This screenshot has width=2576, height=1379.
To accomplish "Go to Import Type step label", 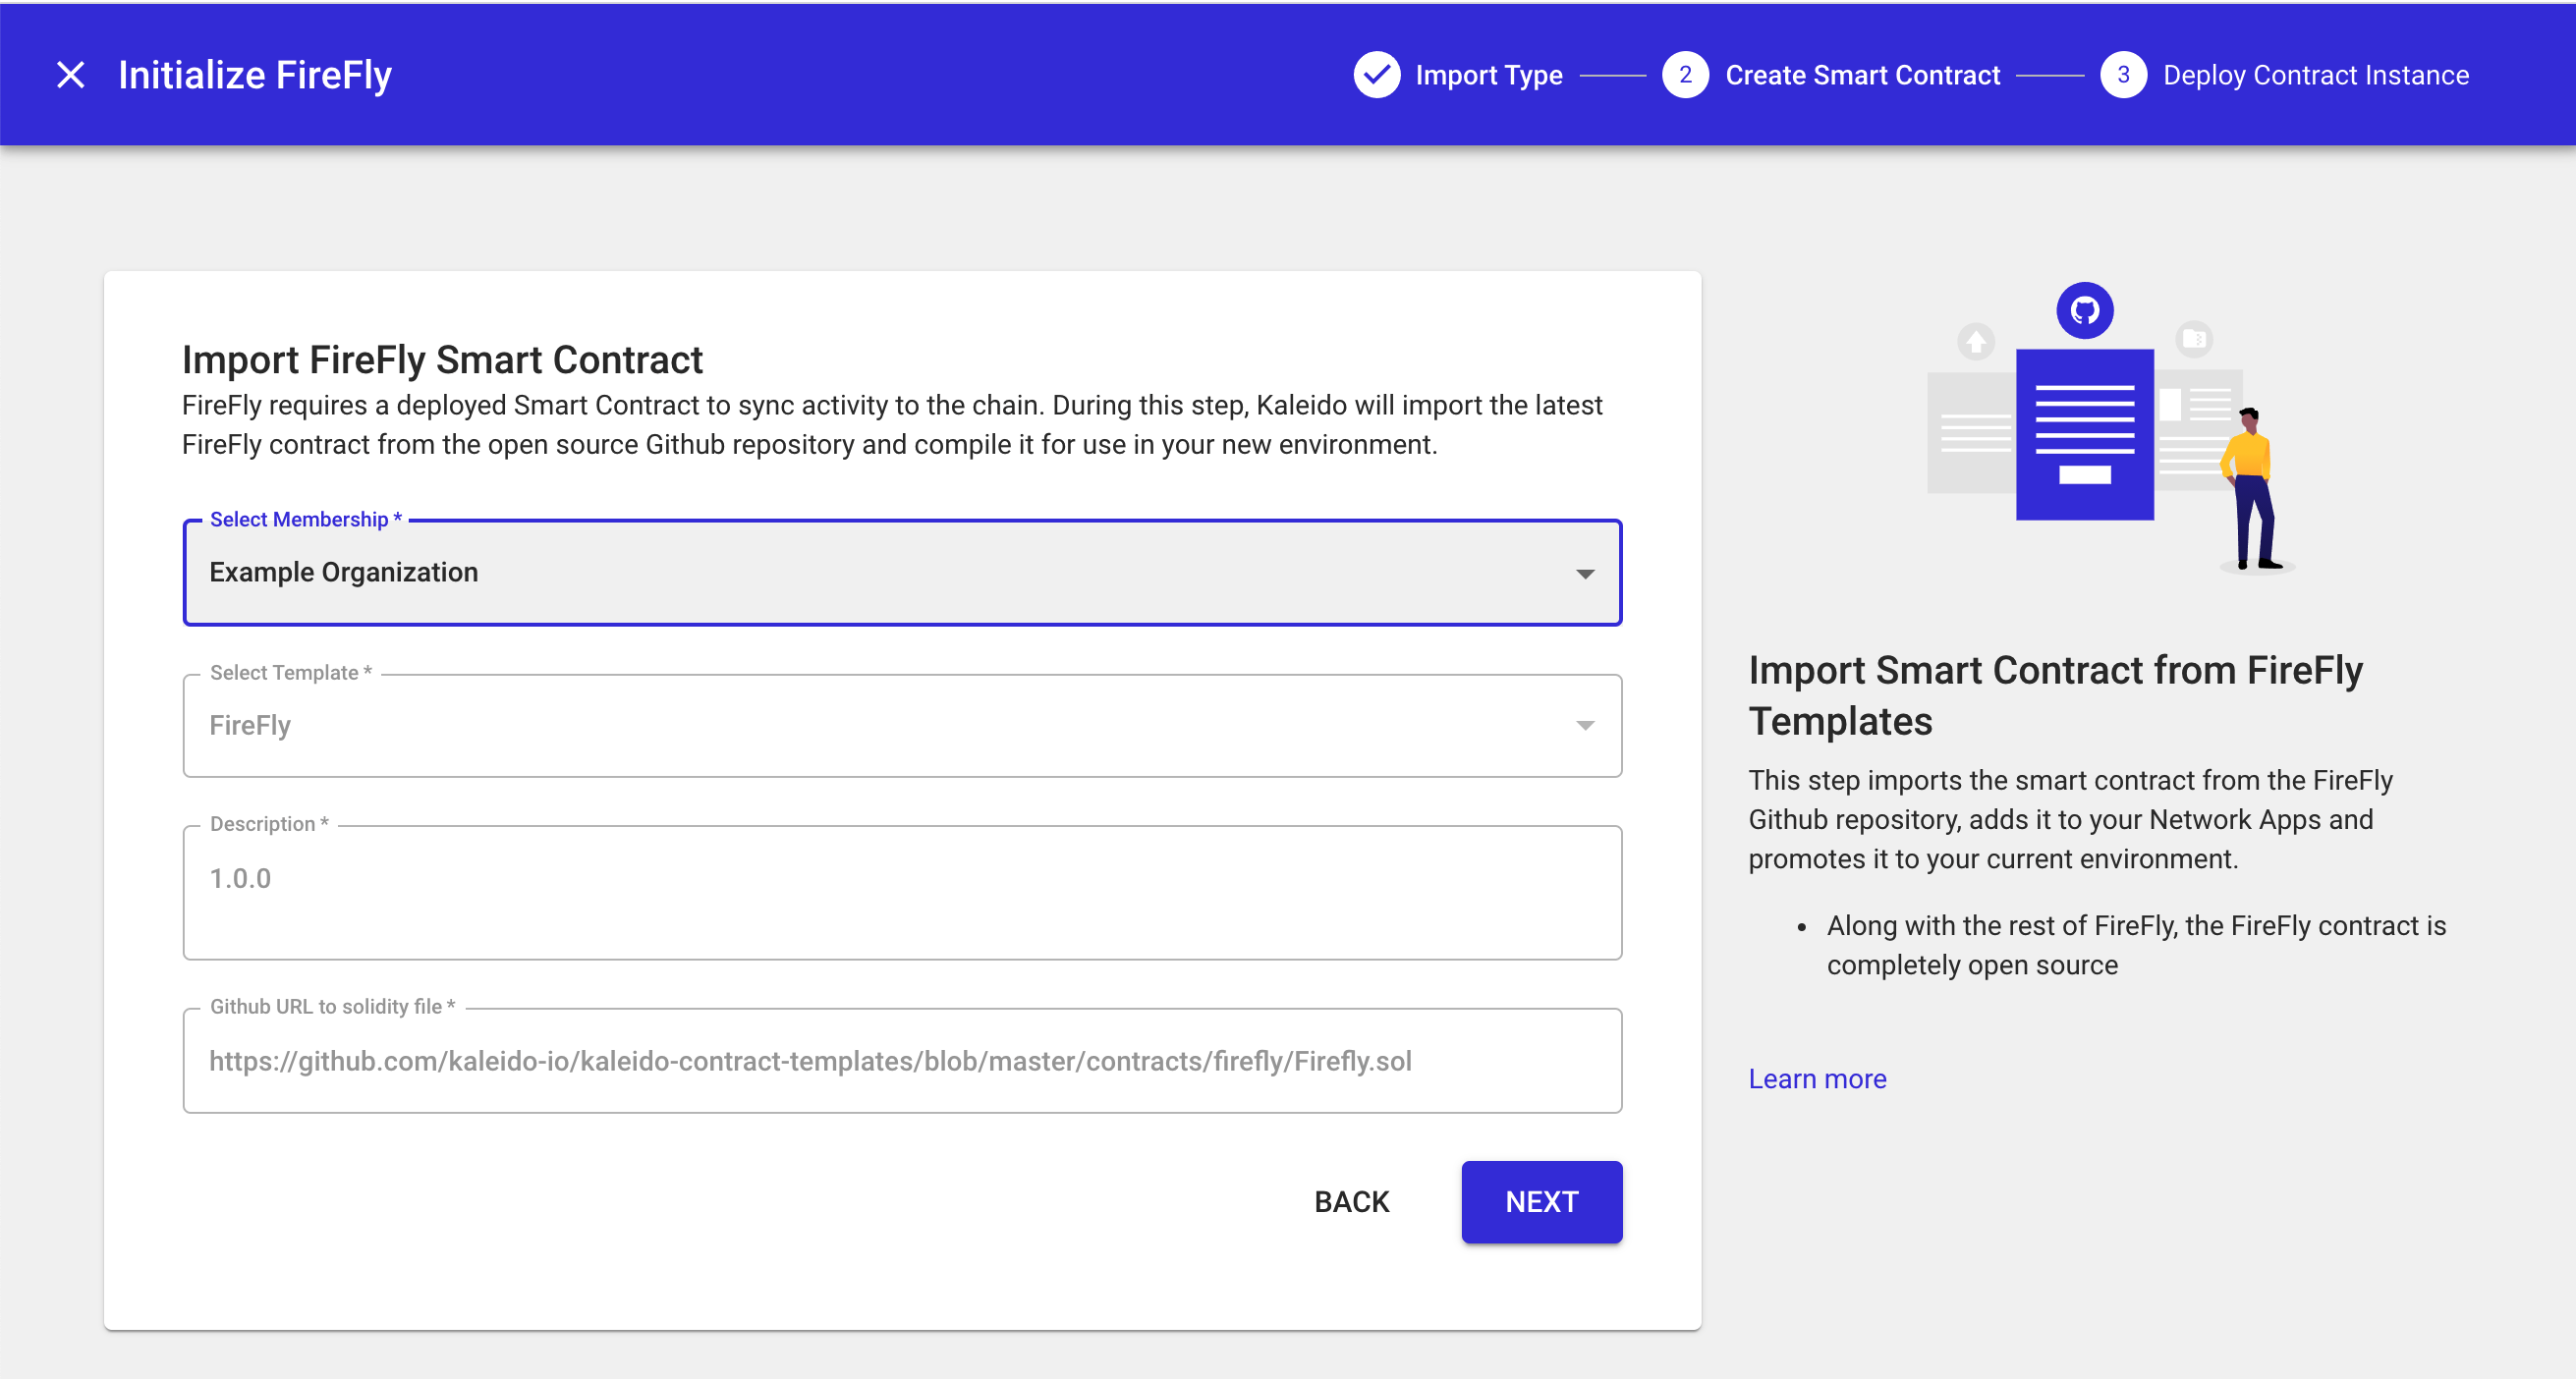I will 1488,75.
